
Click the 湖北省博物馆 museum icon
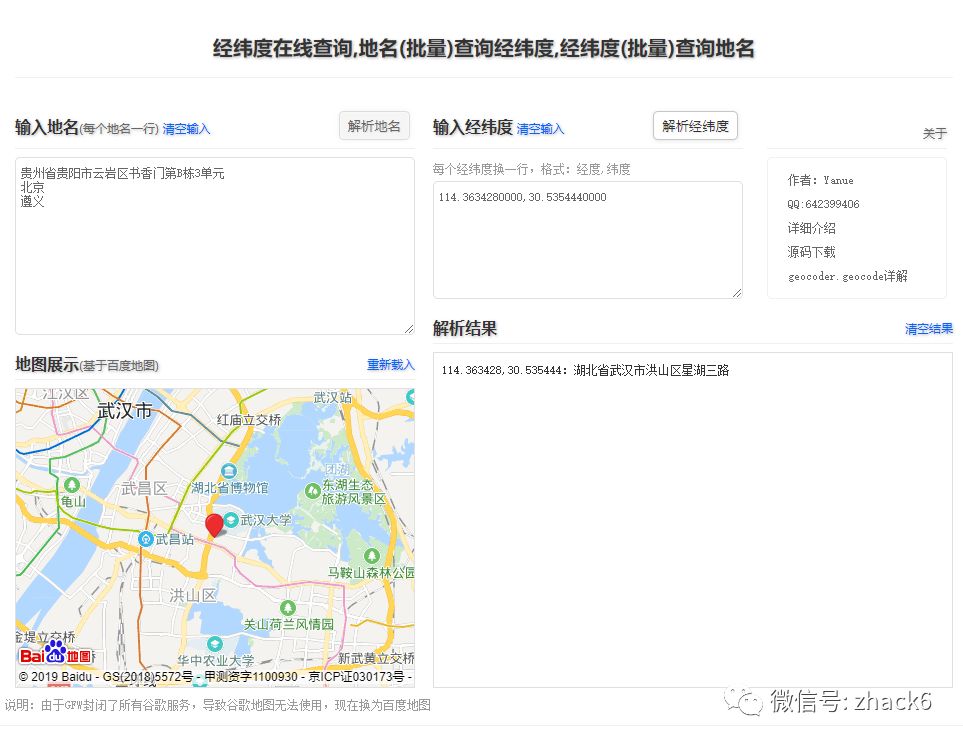(228, 471)
